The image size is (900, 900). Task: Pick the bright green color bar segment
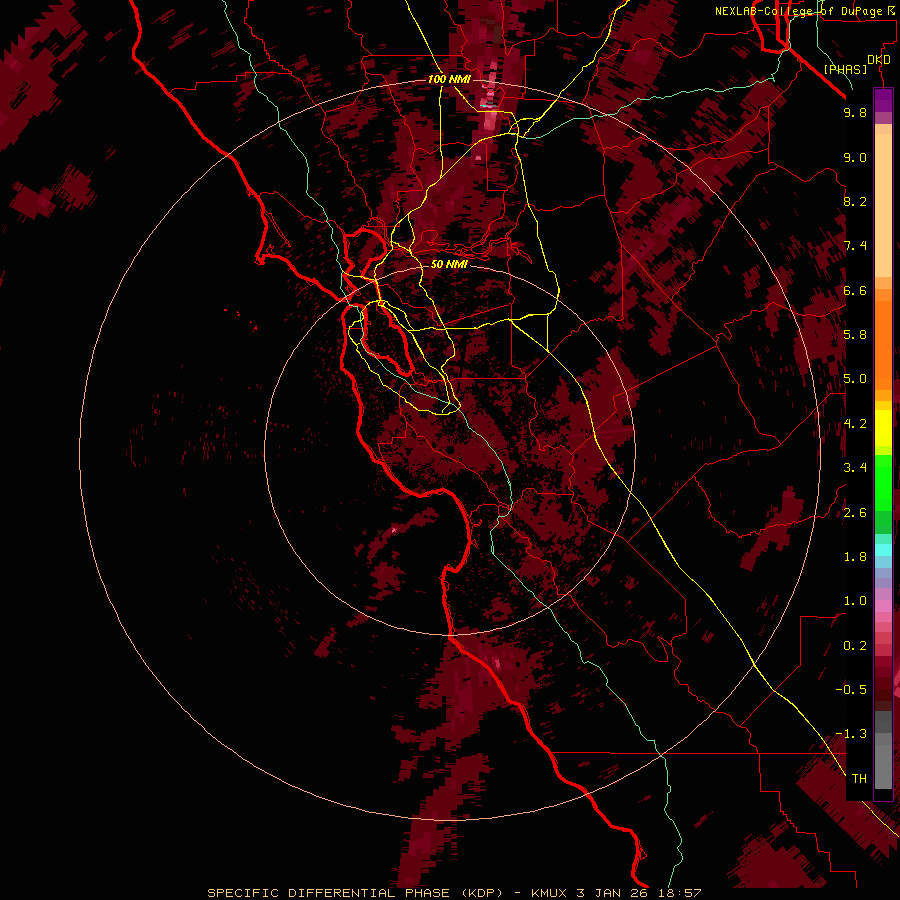click(883, 484)
